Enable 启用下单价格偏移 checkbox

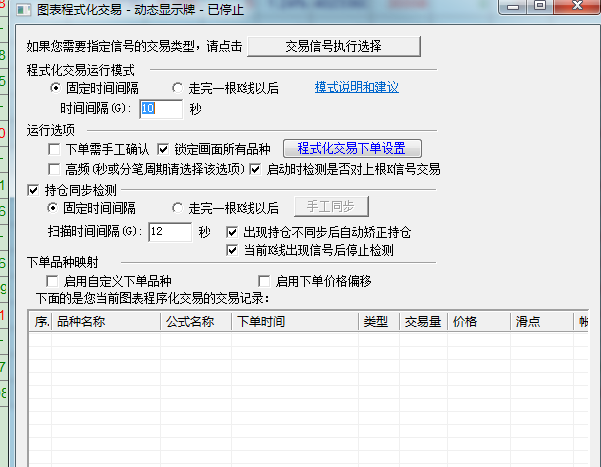265,281
